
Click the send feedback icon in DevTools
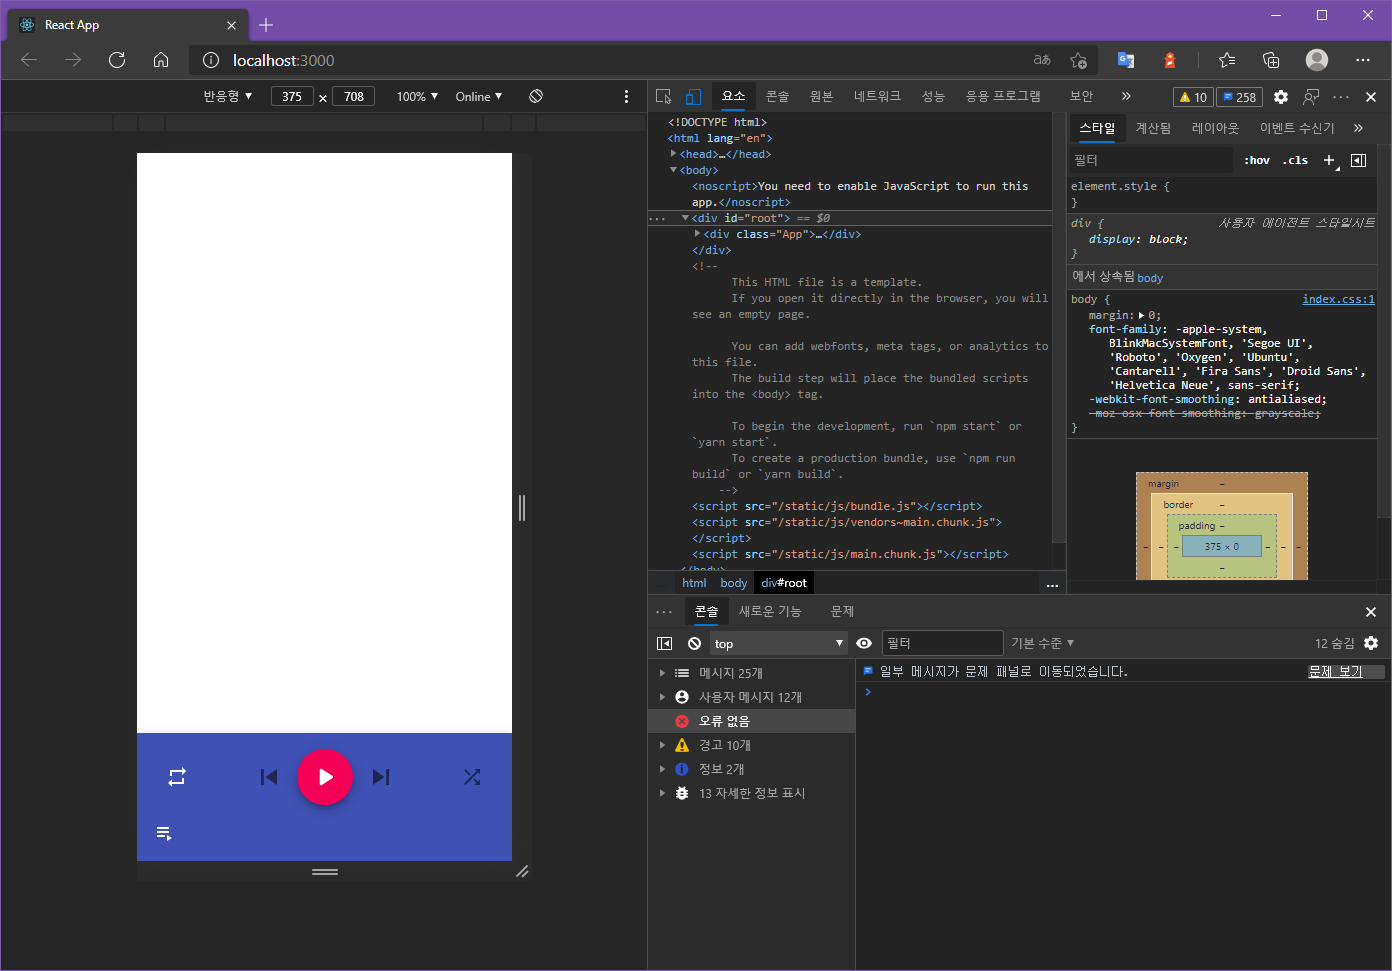coord(1311,97)
